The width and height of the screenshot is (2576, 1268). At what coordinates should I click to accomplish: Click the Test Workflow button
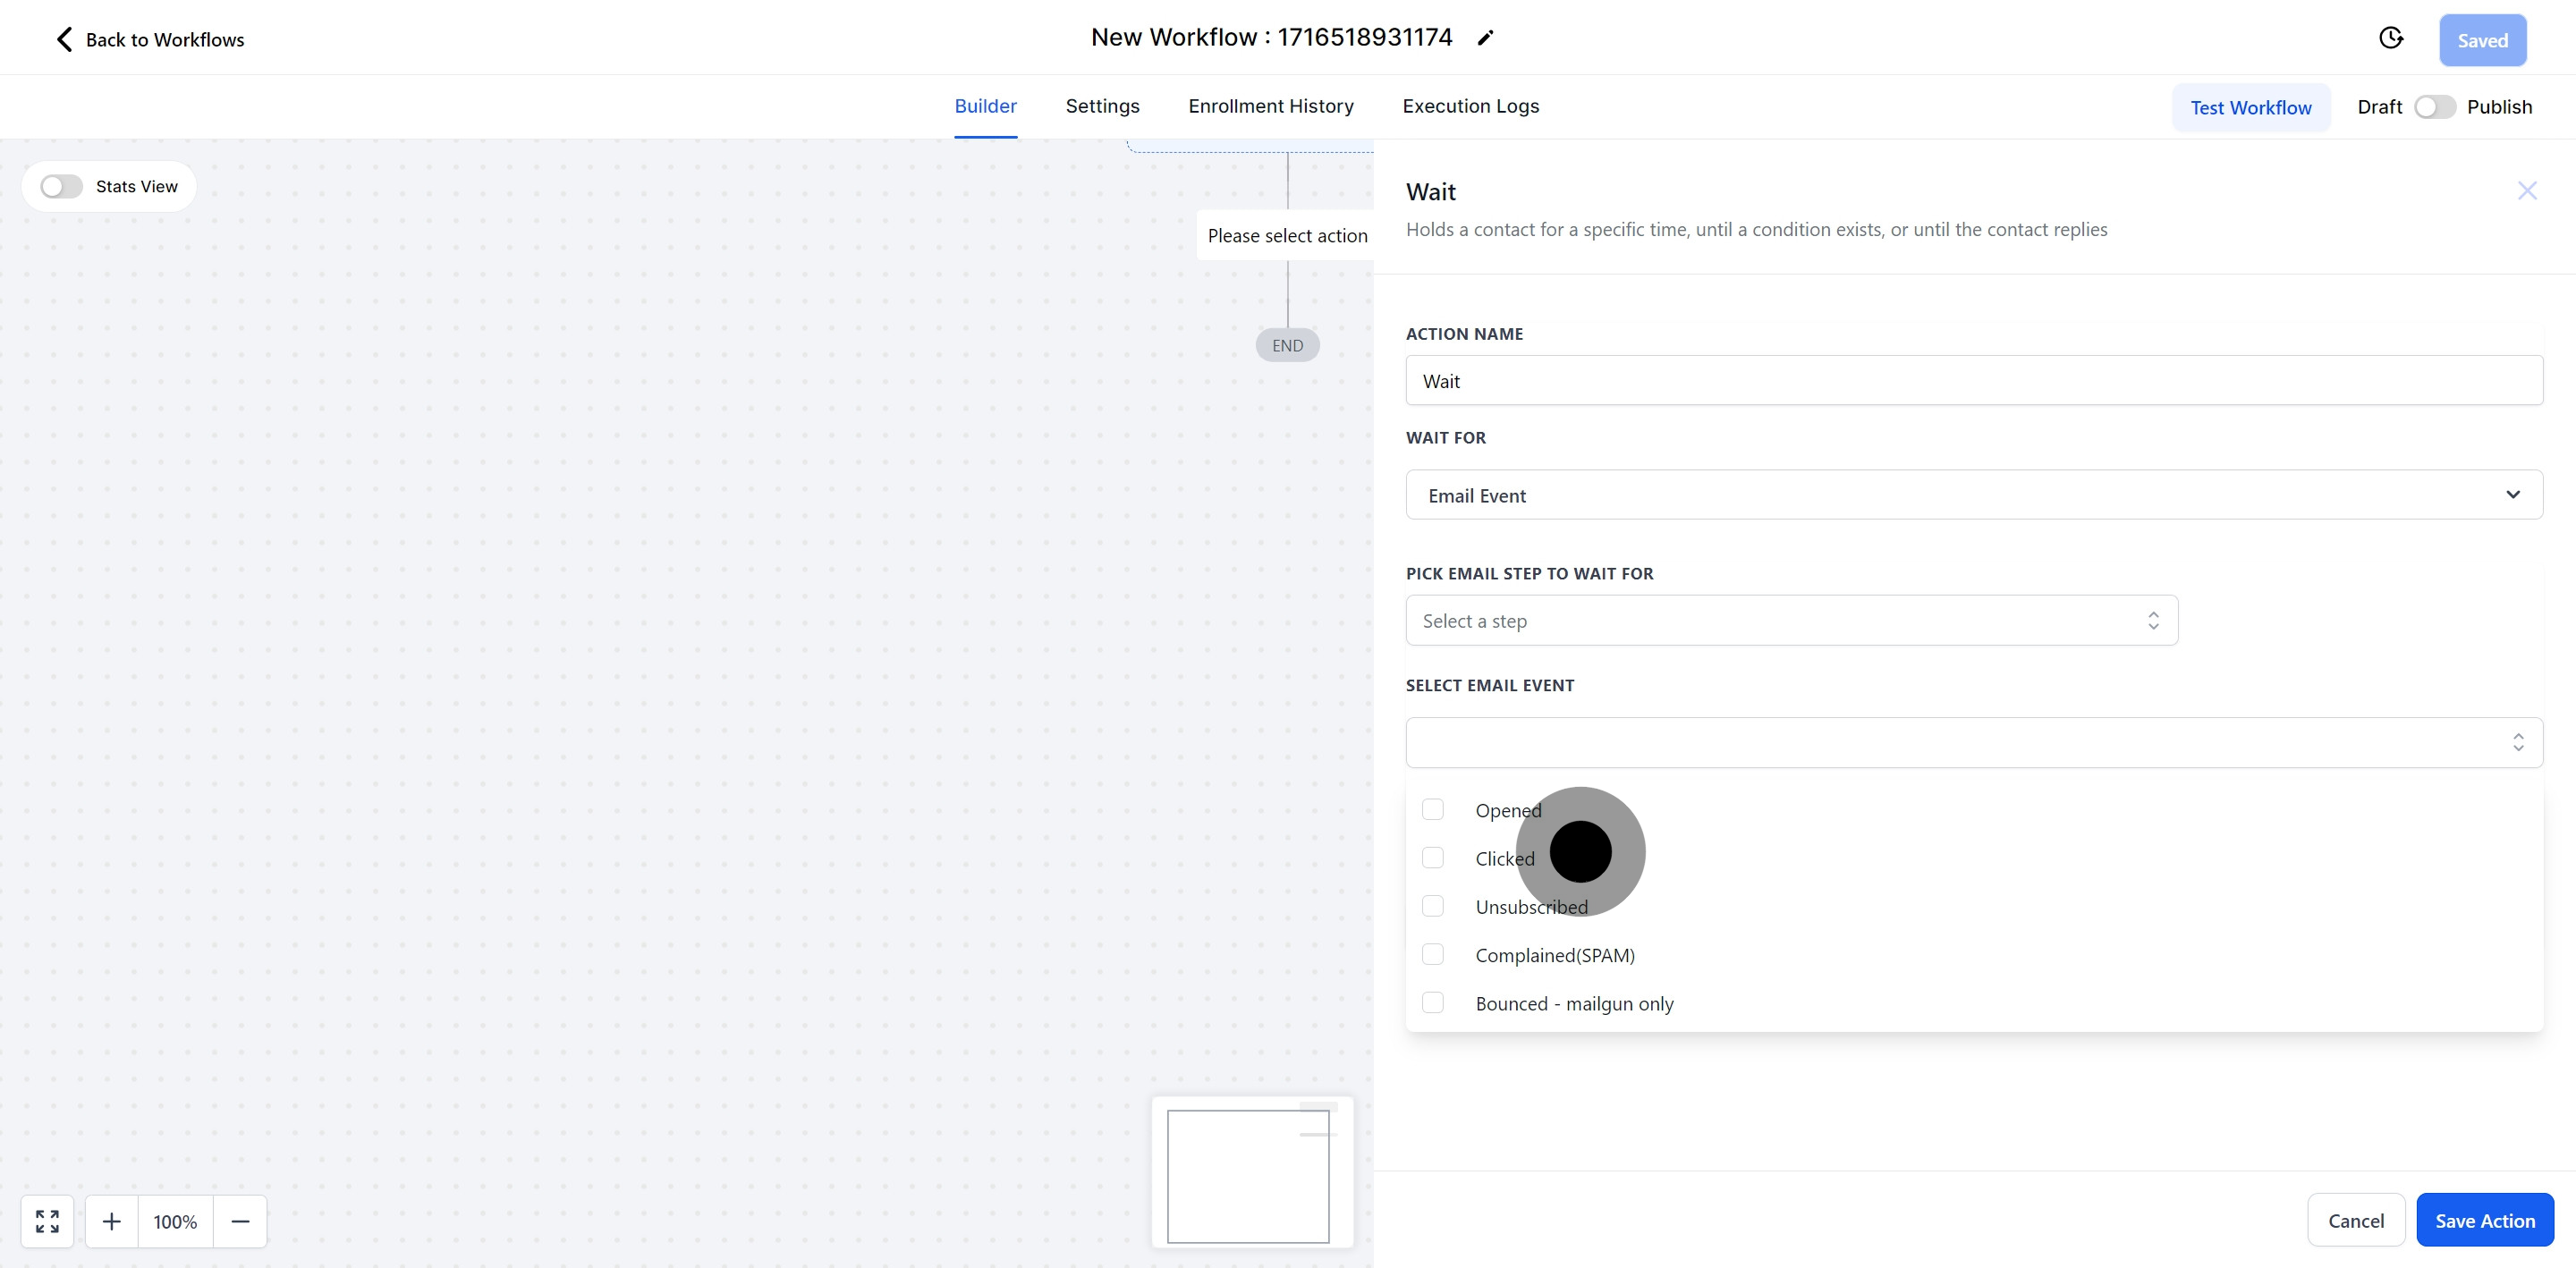click(2250, 107)
